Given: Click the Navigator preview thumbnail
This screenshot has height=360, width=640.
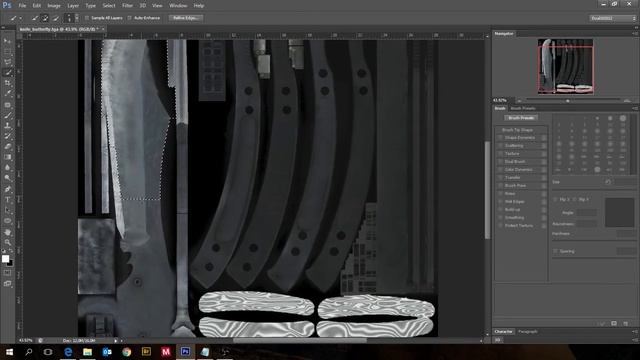Looking at the screenshot, I should click(x=565, y=67).
